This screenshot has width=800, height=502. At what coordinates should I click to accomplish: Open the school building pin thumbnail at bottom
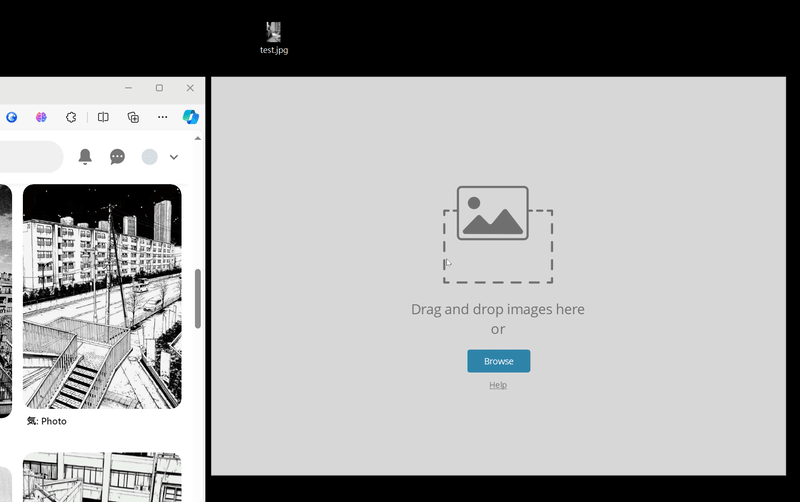coord(102,477)
